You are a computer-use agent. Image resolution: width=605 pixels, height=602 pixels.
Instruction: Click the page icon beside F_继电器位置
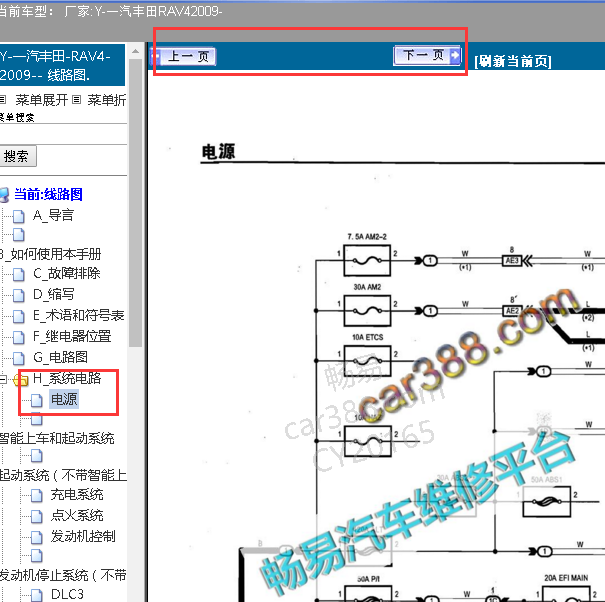19,337
